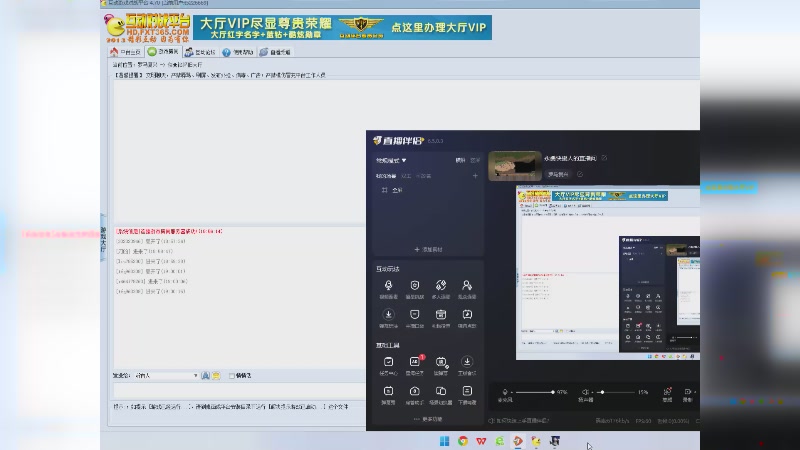Image resolution: width=800 pixels, height=450 pixels.
Task: Click the 直播伴侣 icon on the taskbar
Action: pos(518,441)
